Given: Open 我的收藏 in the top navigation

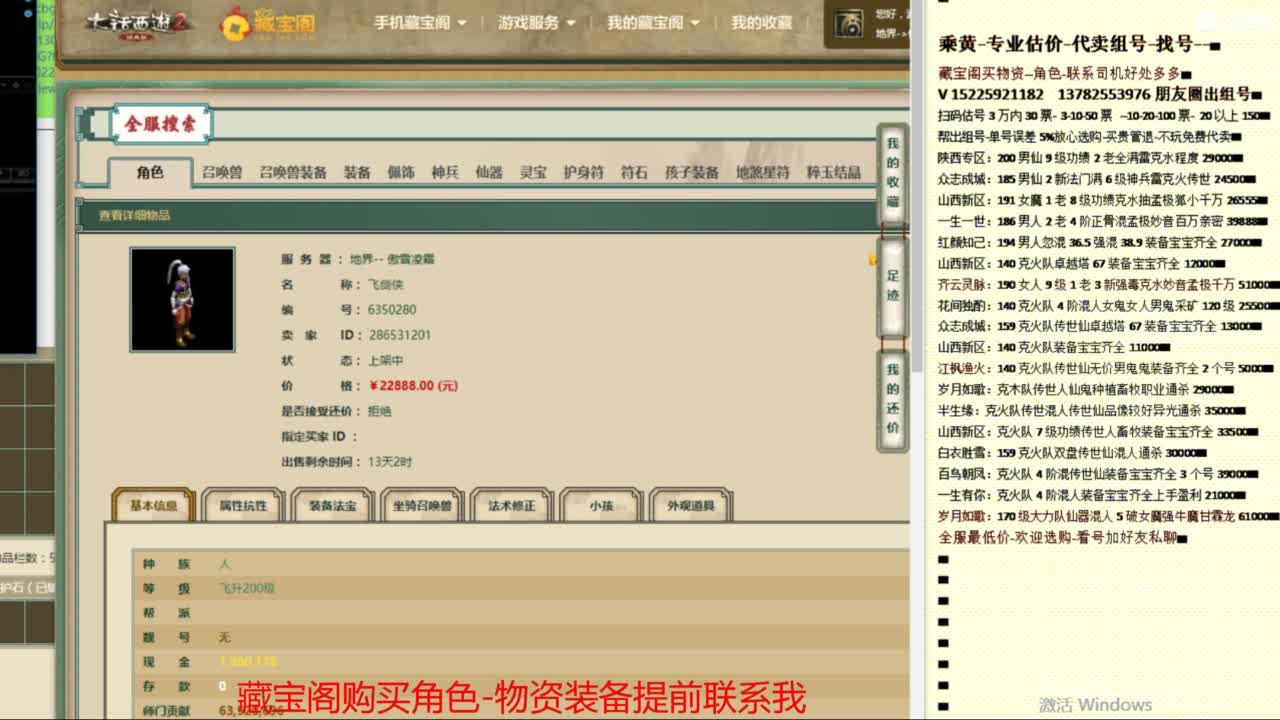Looking at the screenshot, I should coord(761,22).
